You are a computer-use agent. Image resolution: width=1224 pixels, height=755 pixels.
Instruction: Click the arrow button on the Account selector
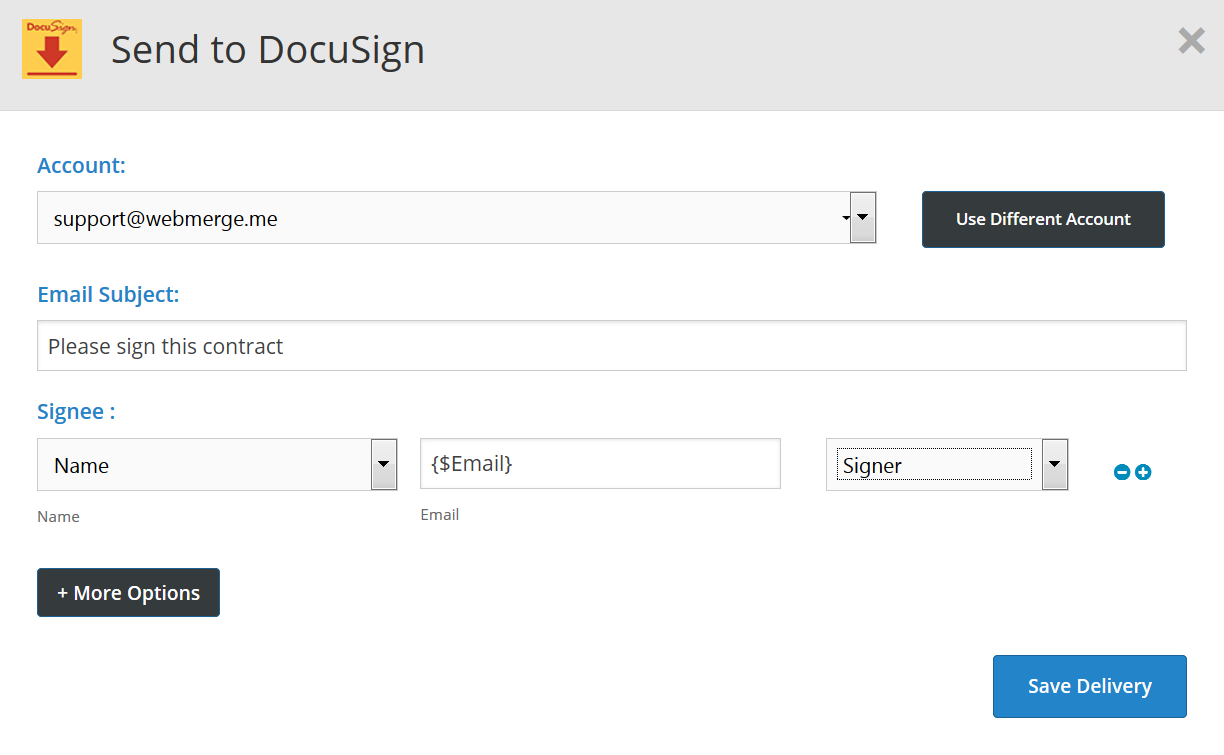(x=862, y=218)
